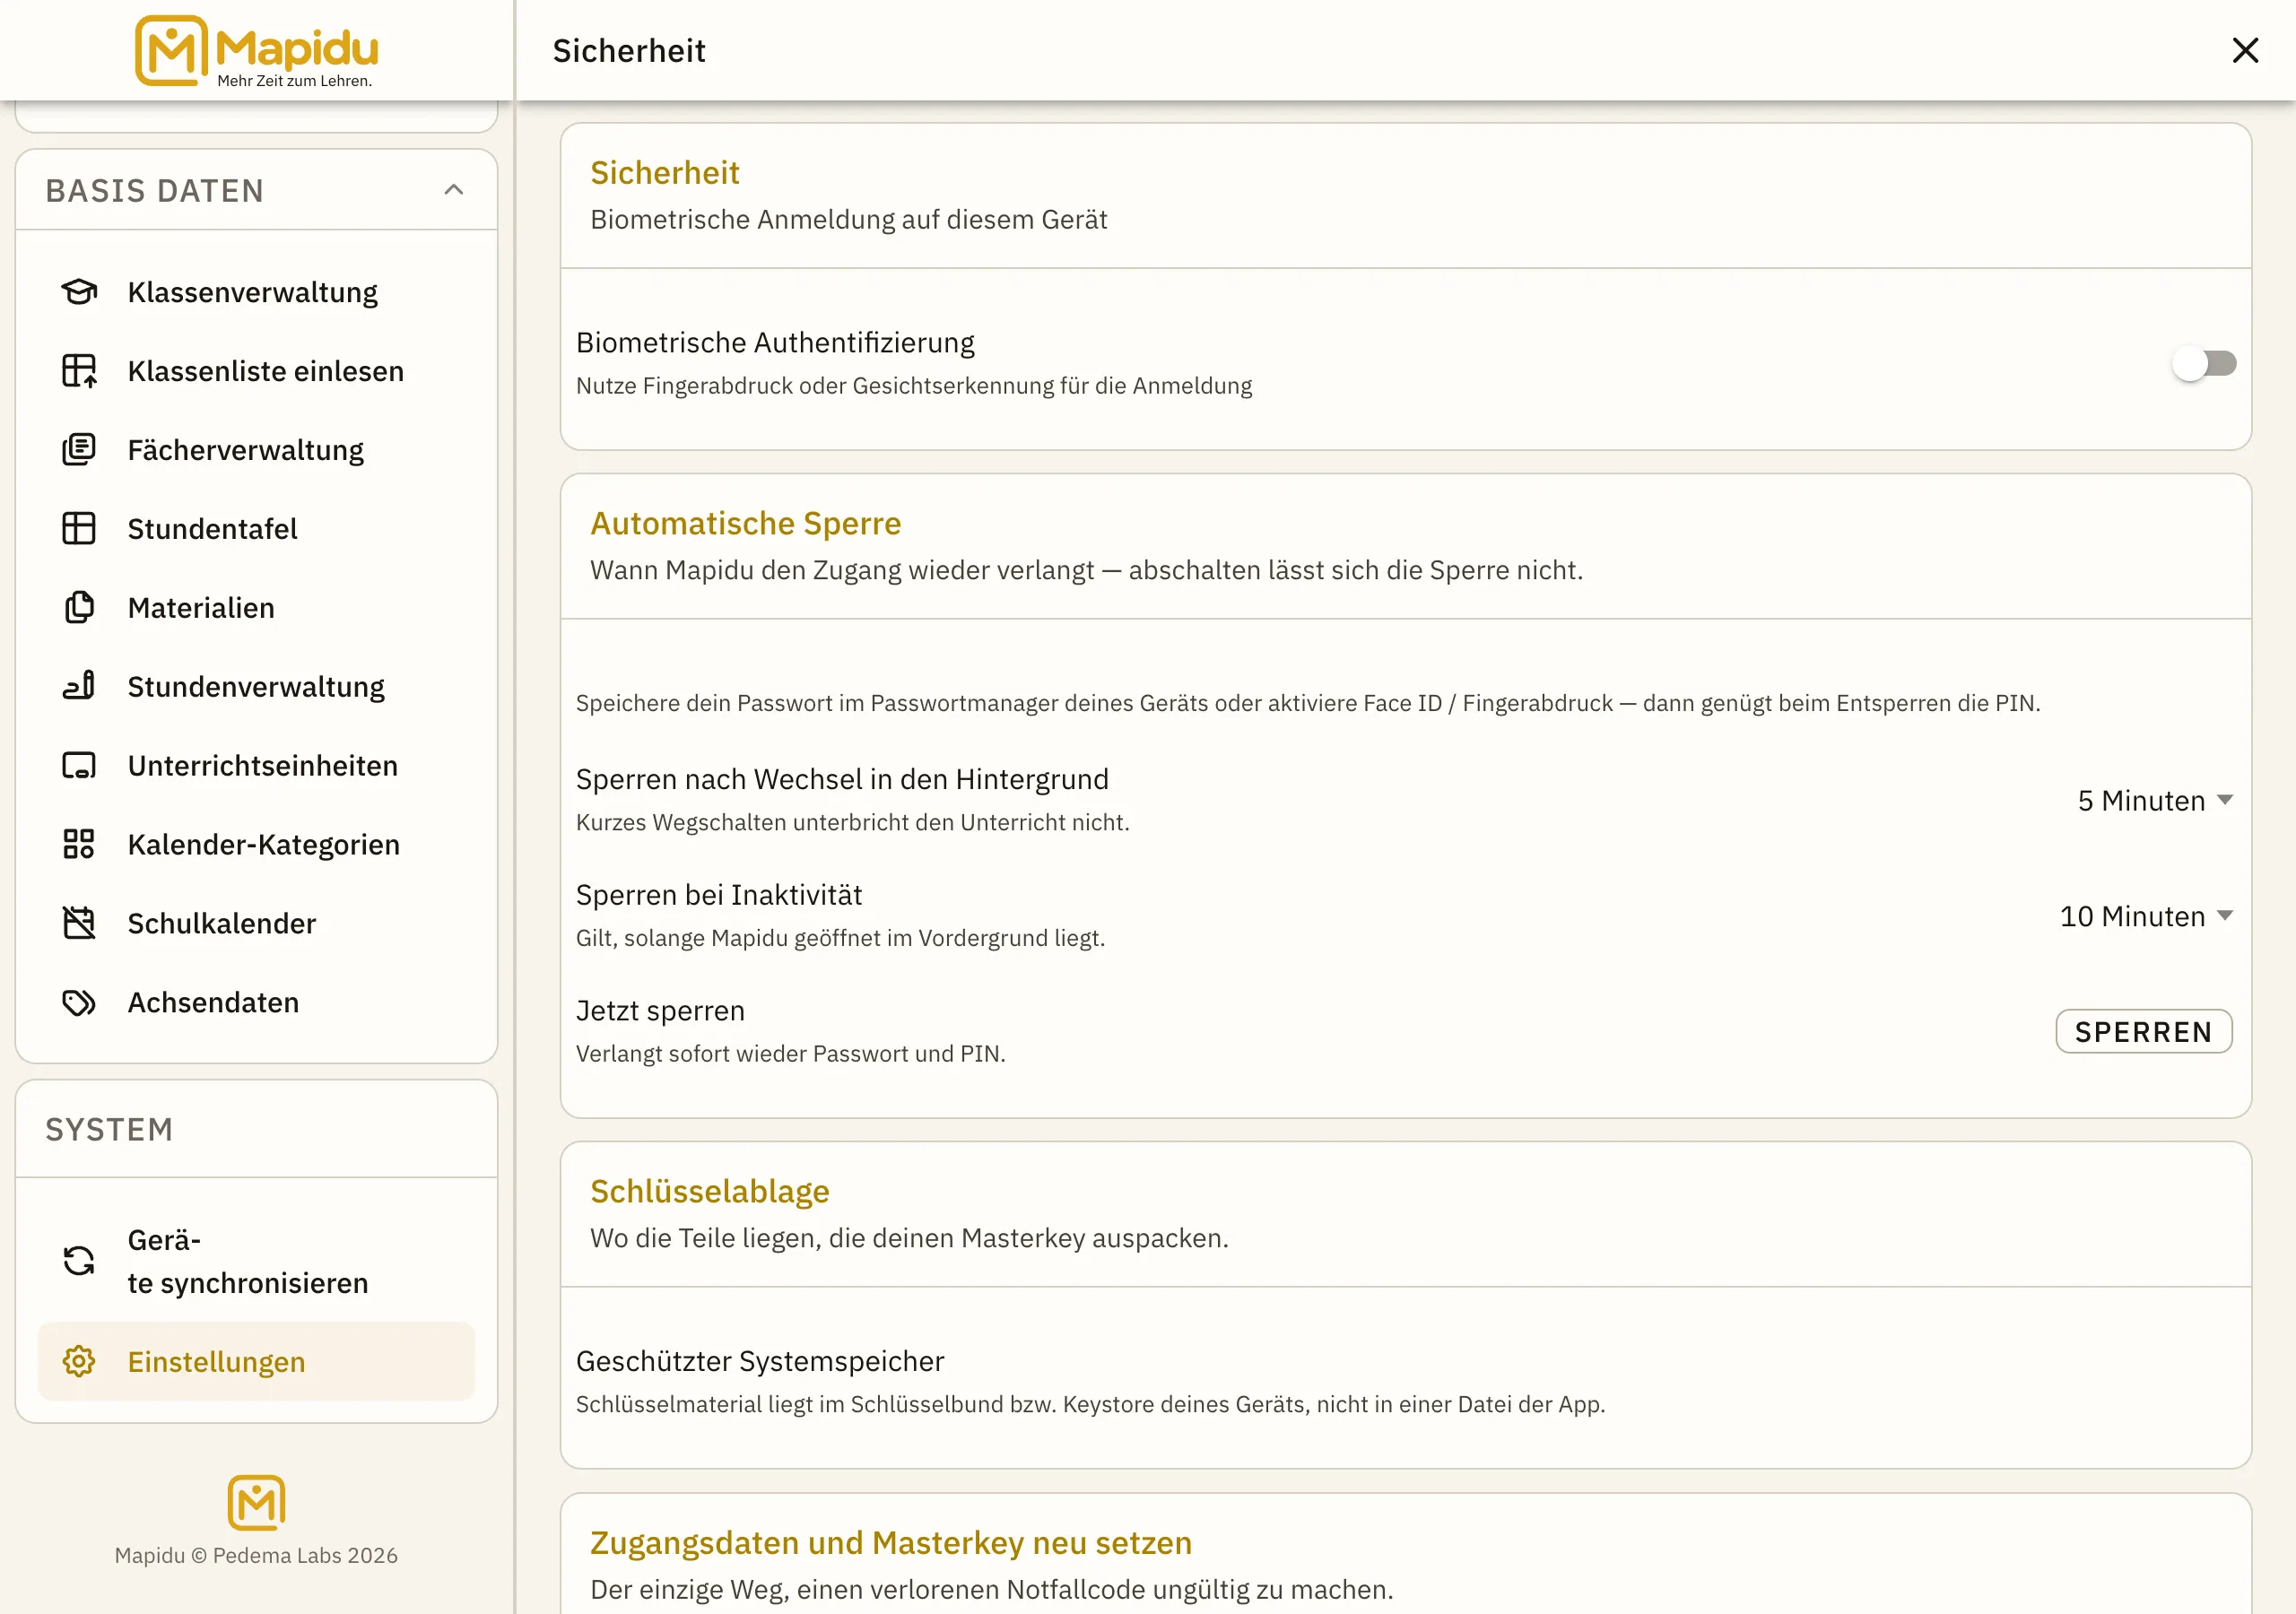Click the Kalender-Kategorien grid icon
Screen dimensions: 2296x1614
click(x=79, y=844)
